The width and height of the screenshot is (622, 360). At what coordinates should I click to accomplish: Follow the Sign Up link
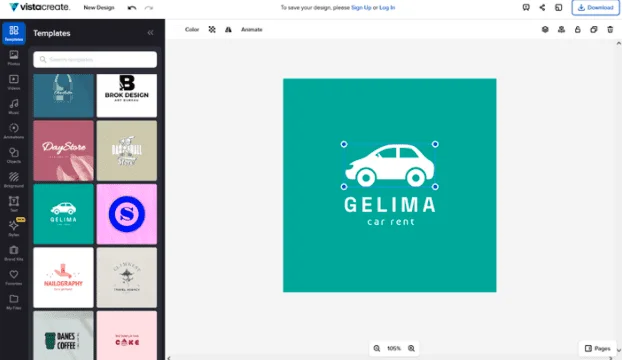[361, 8]
